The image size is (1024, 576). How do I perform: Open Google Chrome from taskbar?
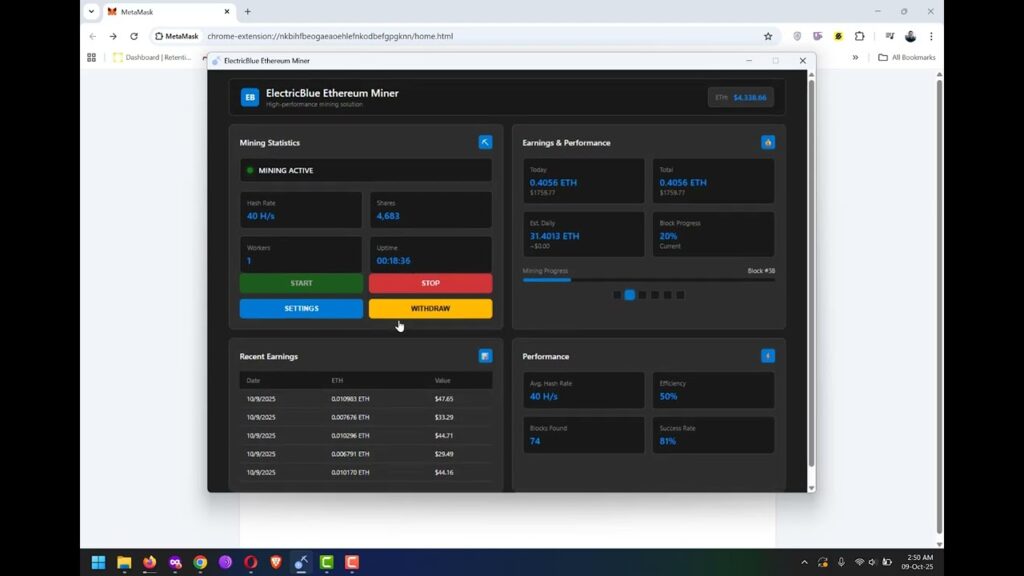[x=200, y=562]
